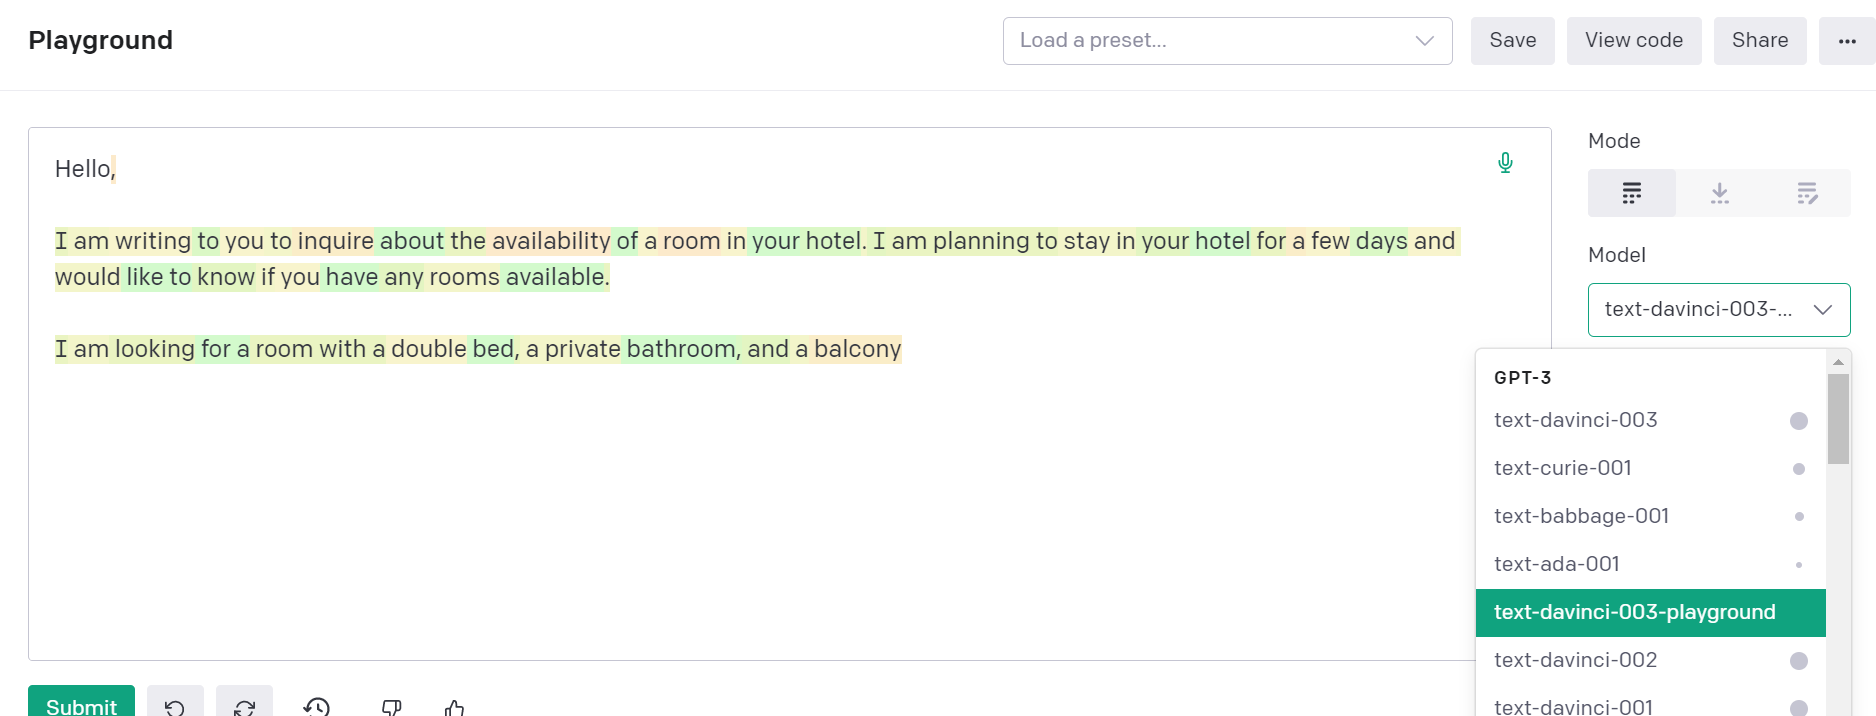
Task: Open the Load a preset dropdown
Action: 1227,41
